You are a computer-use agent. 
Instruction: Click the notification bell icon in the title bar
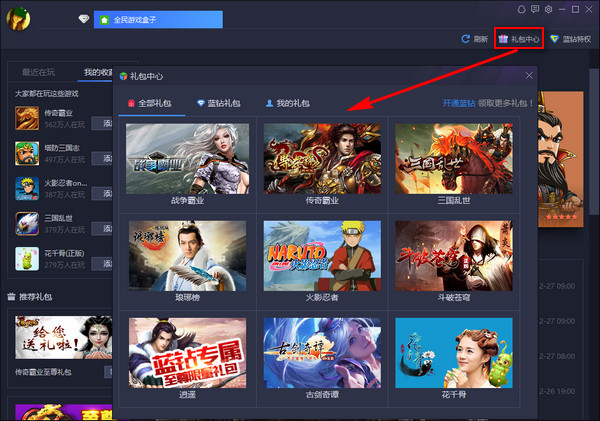[521, 9]
